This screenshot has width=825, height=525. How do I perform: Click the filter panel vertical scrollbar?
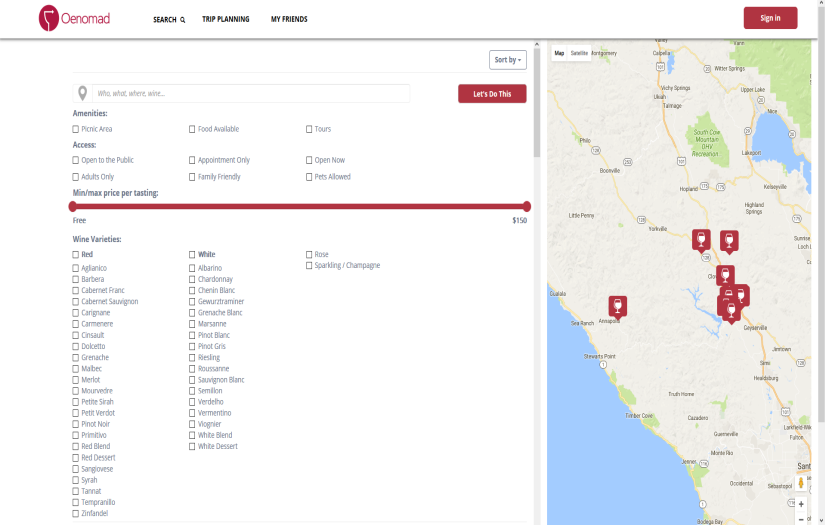tap(537, 103)
